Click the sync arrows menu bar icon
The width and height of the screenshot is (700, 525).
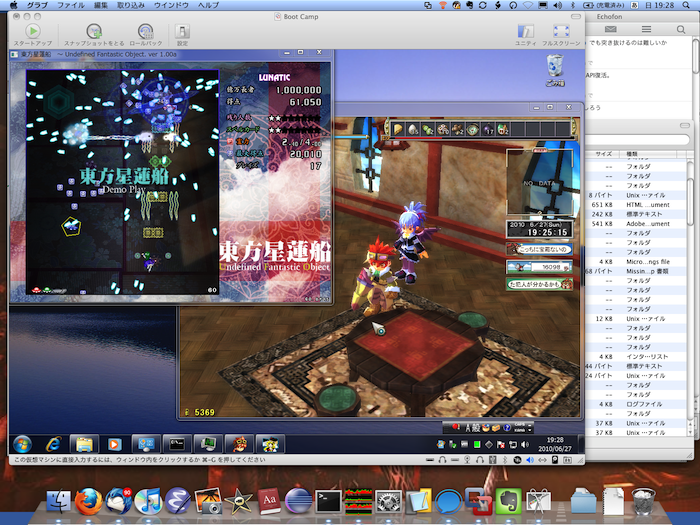click(x=483, y=5)
